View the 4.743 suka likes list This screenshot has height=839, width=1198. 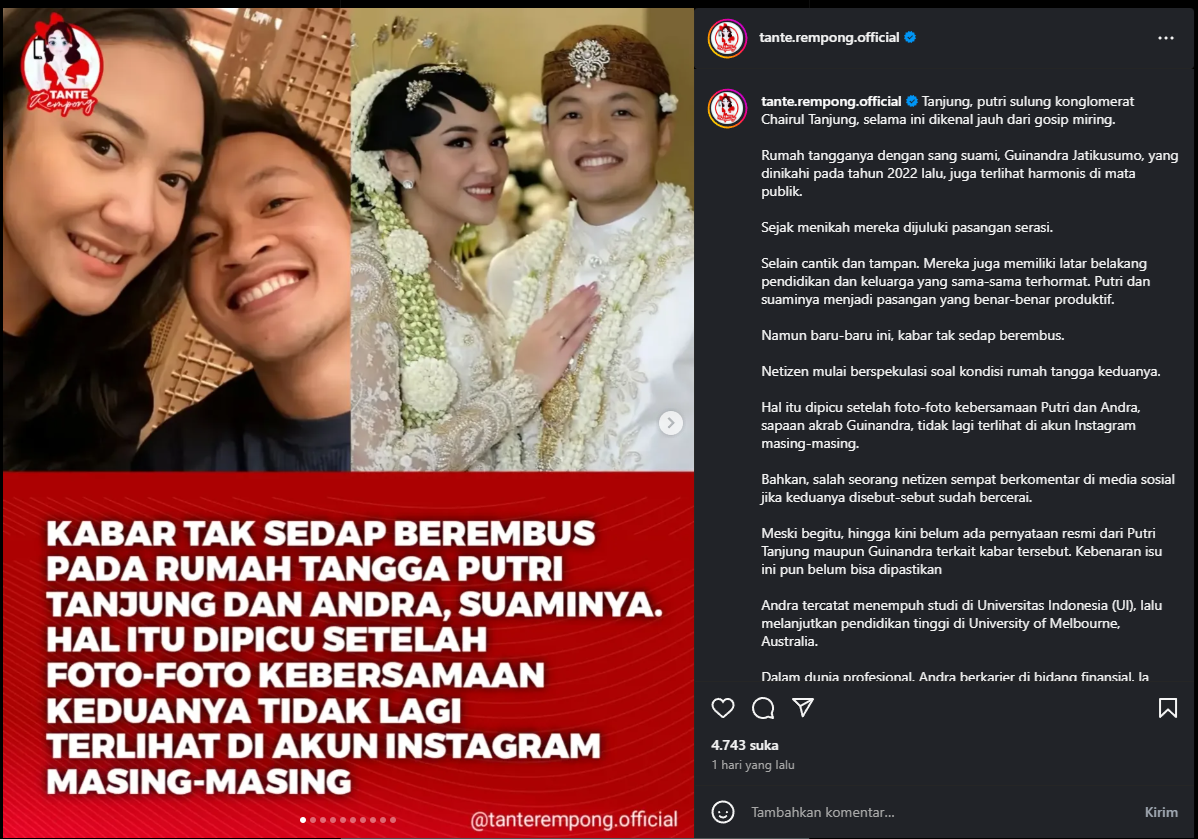pos(745,745)
